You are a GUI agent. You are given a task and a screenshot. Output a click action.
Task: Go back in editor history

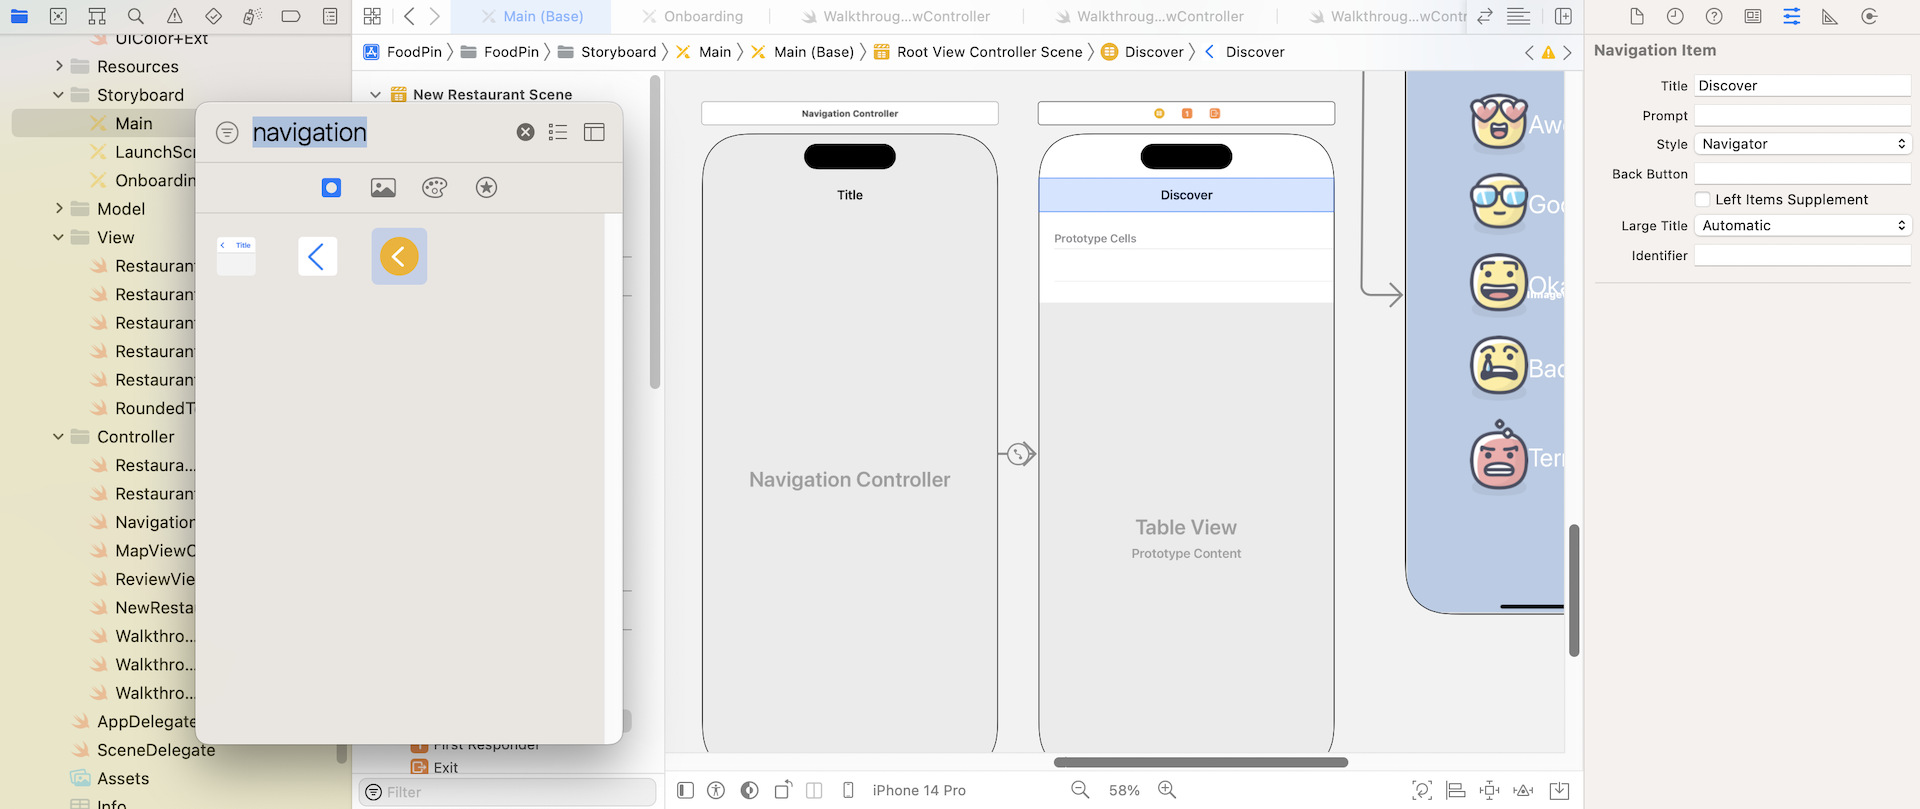(409, 16)
